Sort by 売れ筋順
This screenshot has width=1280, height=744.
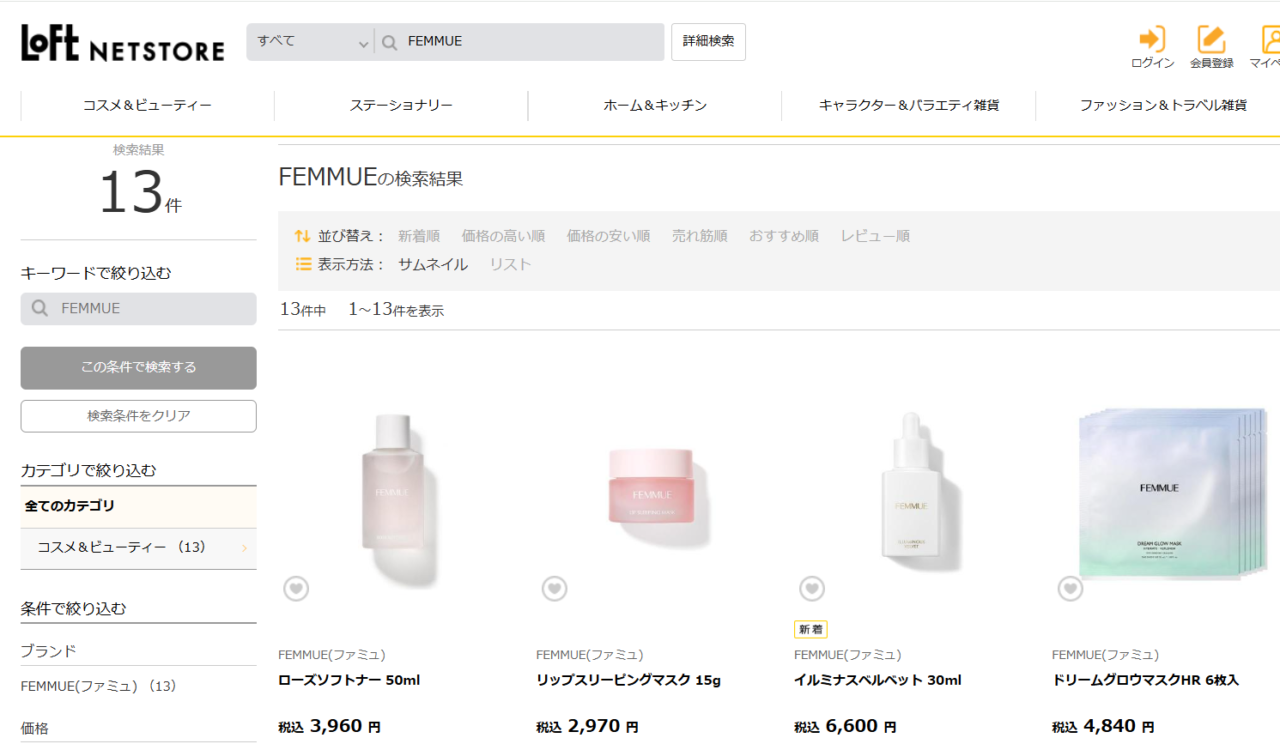(700, 236)
